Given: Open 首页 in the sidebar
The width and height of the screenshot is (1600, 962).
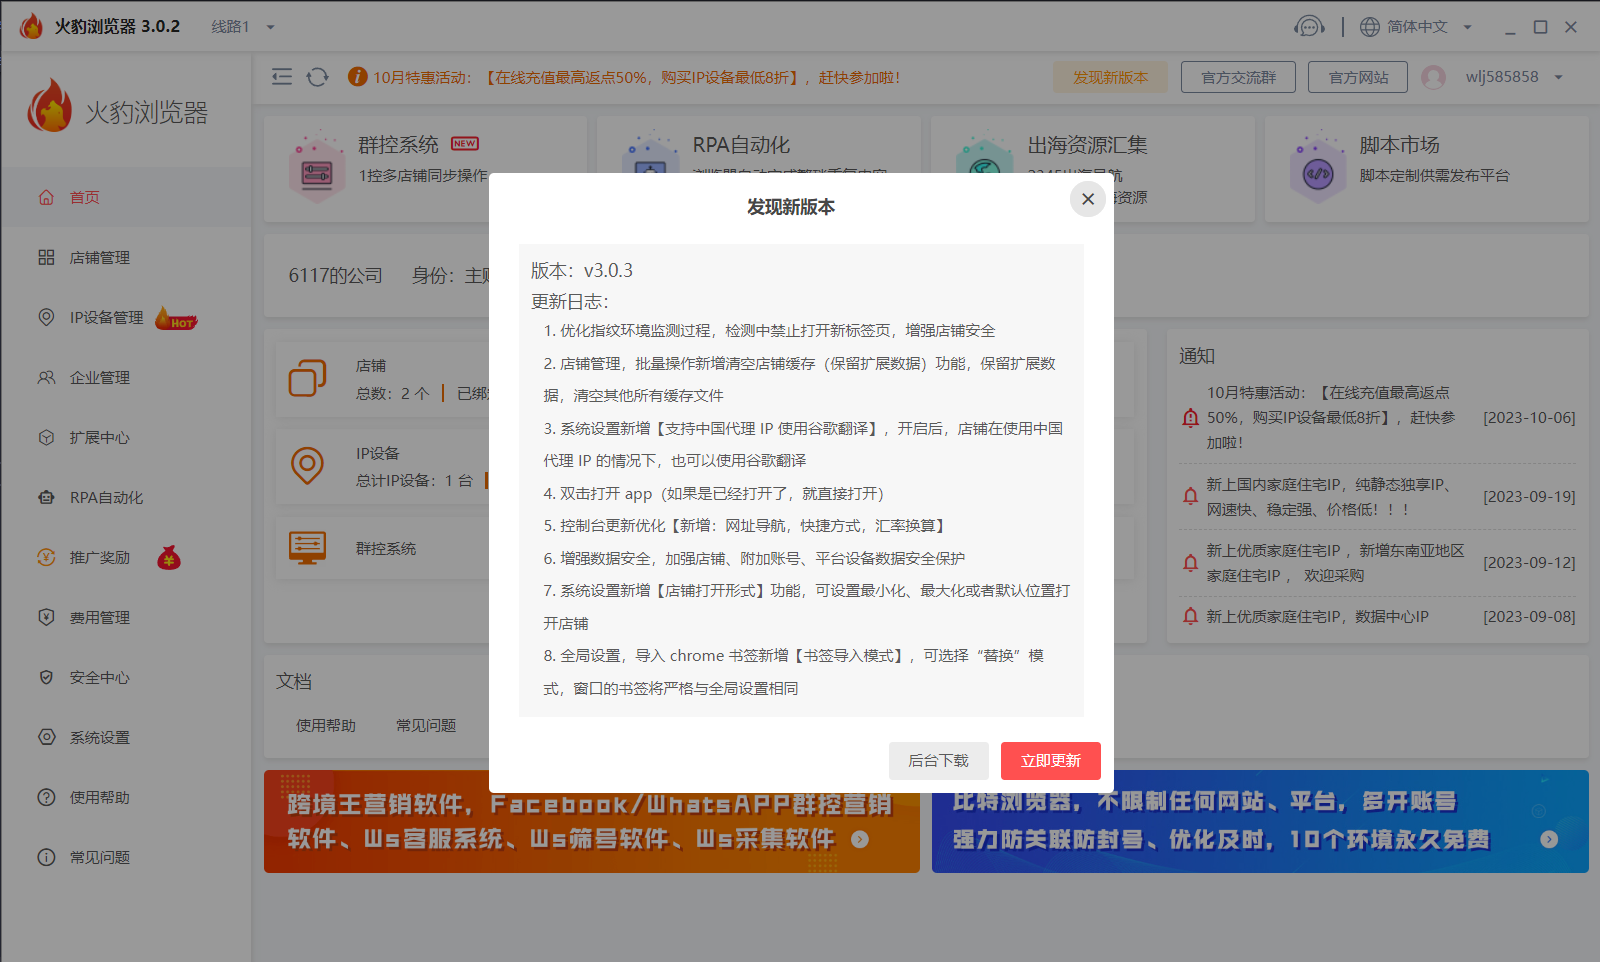Looking at the screenshot, I should 125,197.
